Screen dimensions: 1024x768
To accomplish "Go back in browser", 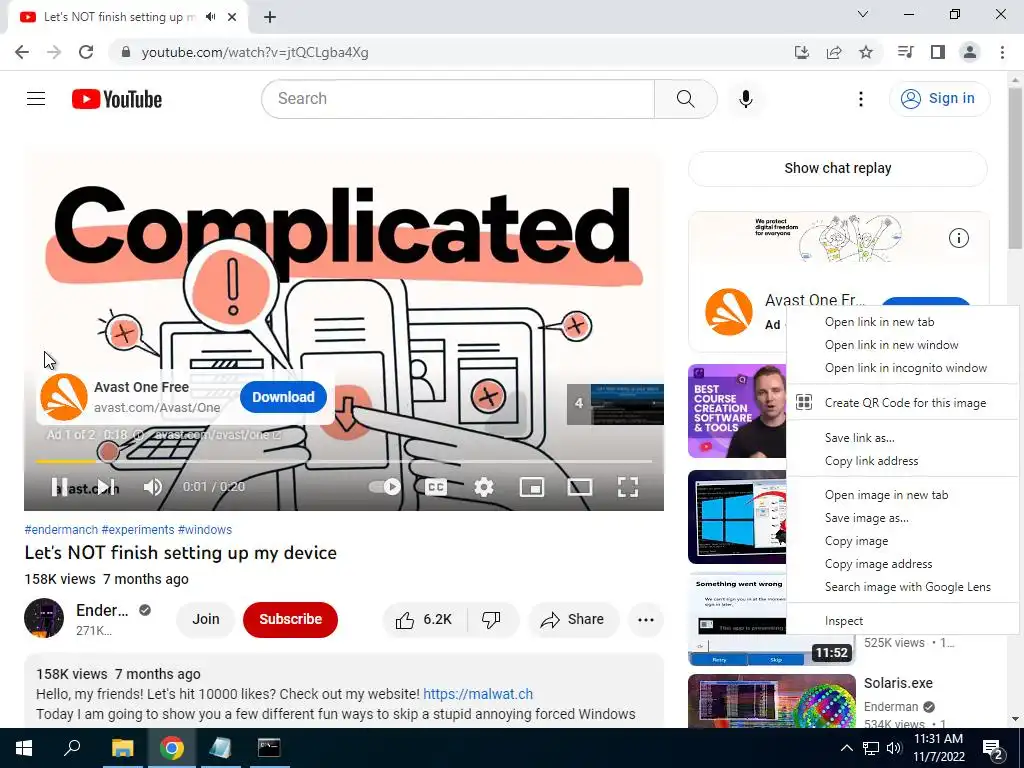I will pyautogui.click(x=22, y=52).
